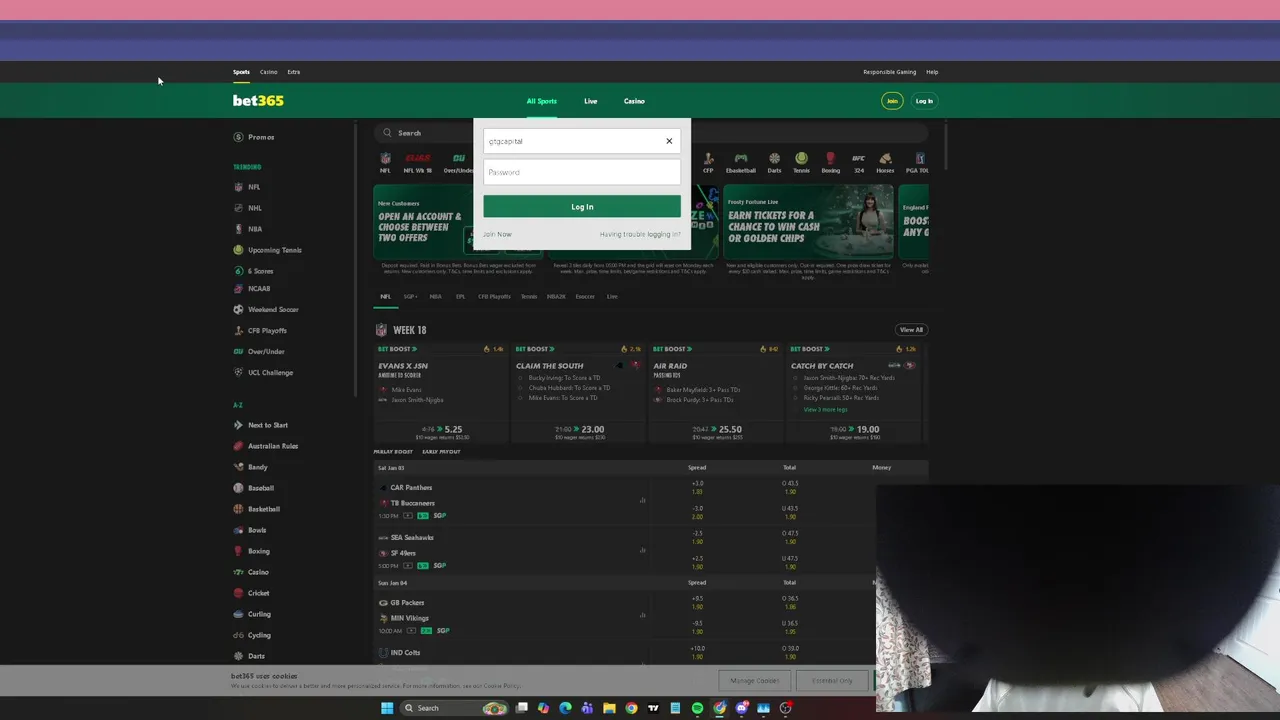Pick the 19.00 Catch By Catch boost
Image resolution: width=1280 pixels, height=720 pixels.
[x=855, y=431]
